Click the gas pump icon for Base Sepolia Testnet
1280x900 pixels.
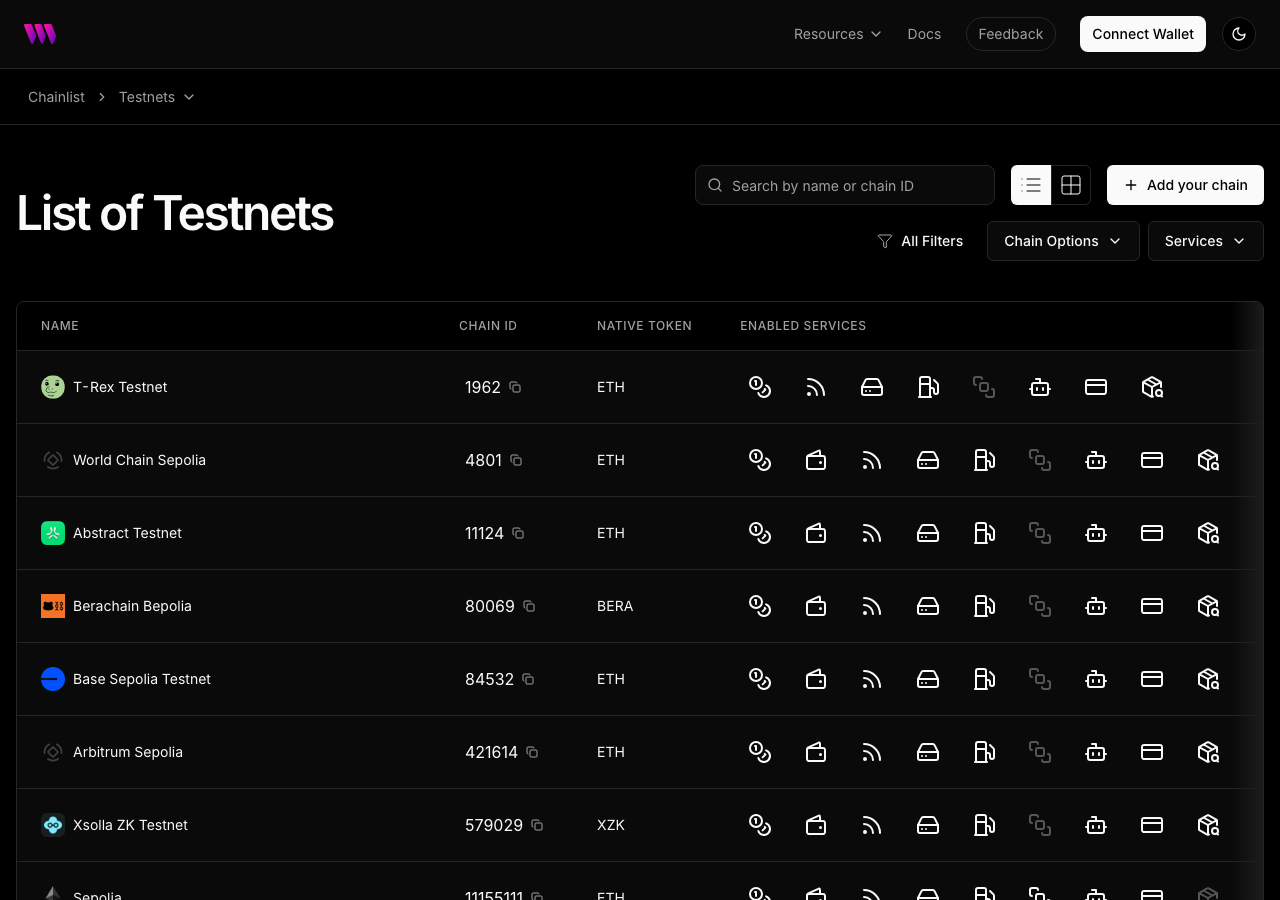pyautogui.click(x=984, y=679)
